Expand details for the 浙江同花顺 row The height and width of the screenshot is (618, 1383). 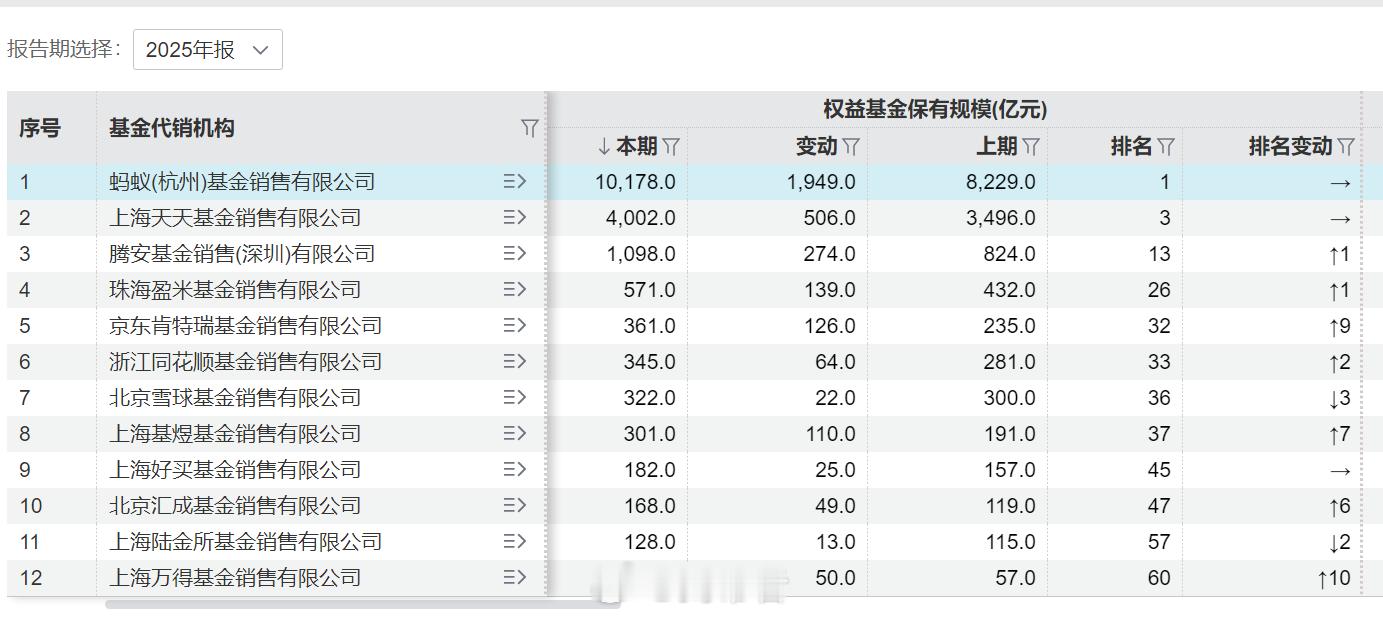[x=514, y=361]
